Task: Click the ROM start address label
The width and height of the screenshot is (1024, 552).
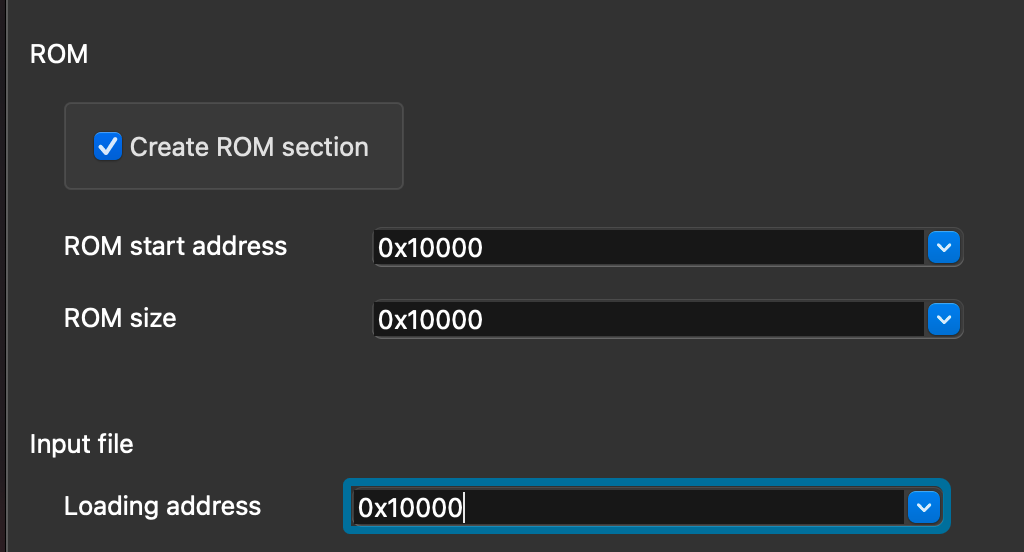Action: 175,246
